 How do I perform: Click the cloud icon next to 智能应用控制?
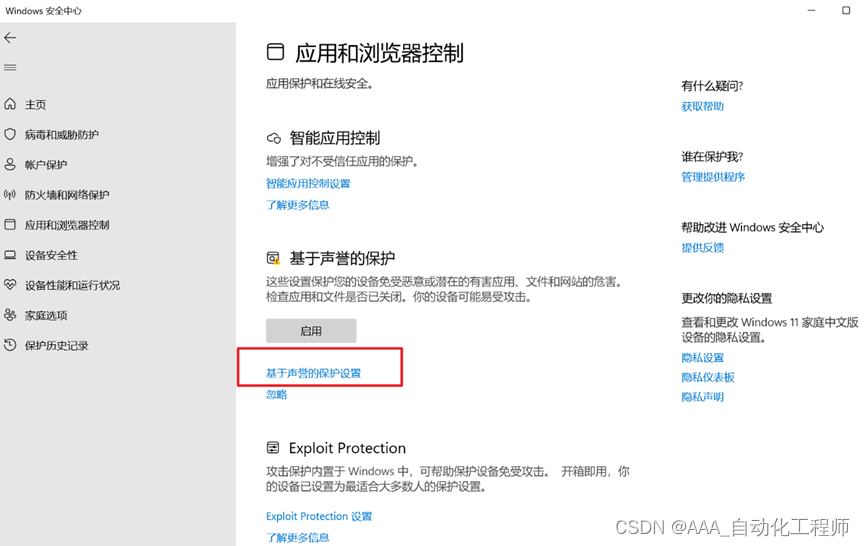coord(274,138)
